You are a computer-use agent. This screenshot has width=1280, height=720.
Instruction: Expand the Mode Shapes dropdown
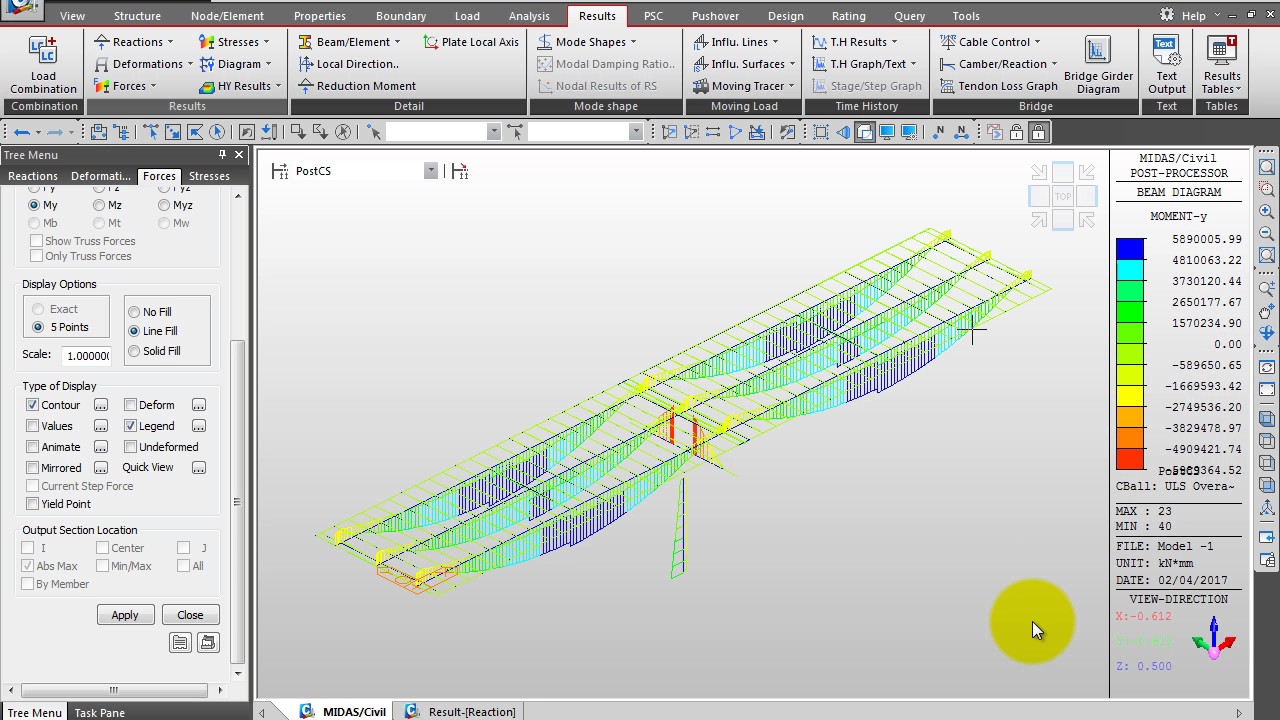pyautogui.click(x=633, y=42)
